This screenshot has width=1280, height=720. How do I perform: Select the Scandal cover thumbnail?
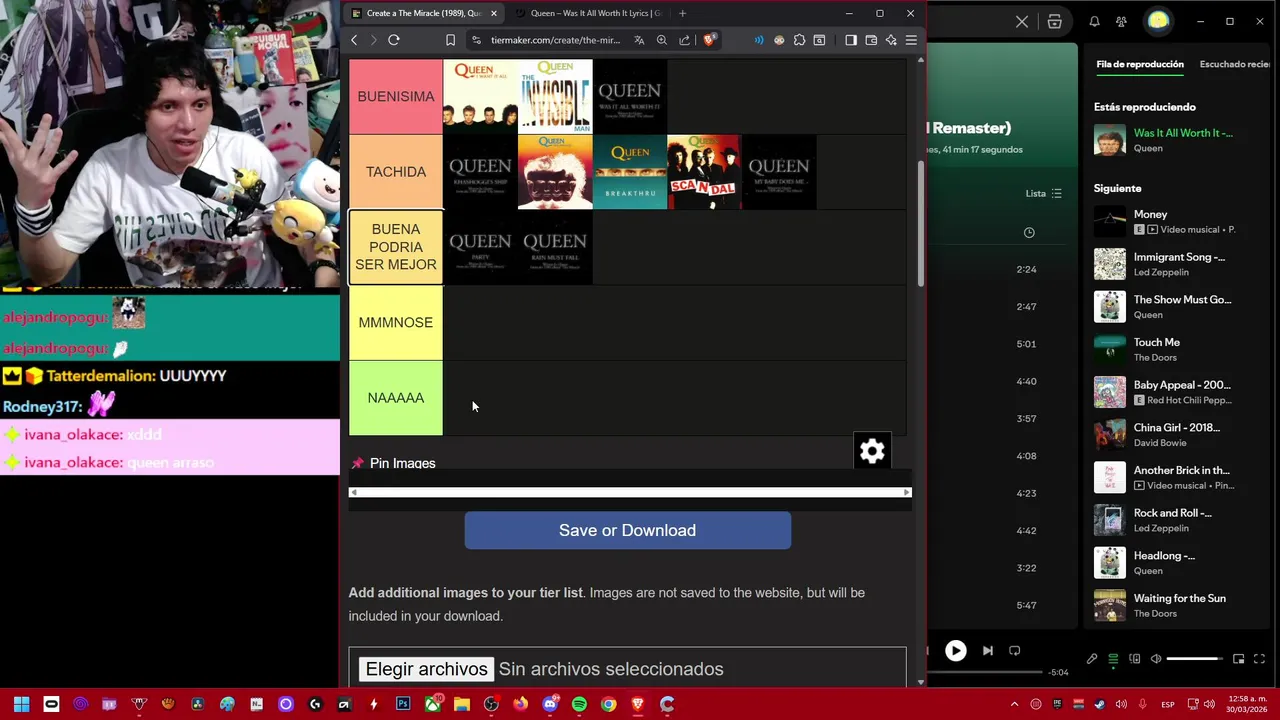[705, 172]
